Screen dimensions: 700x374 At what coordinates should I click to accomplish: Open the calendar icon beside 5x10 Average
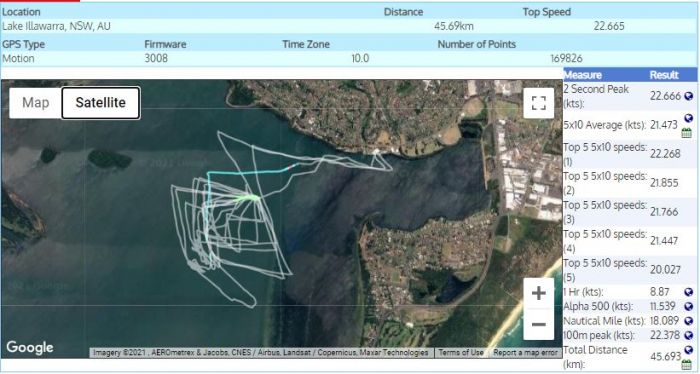click(x=687, y=133)
